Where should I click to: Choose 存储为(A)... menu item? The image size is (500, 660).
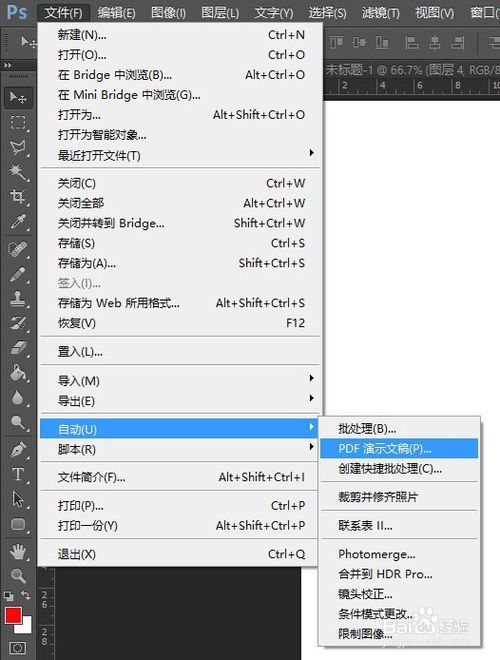click(x=179, y=263)
